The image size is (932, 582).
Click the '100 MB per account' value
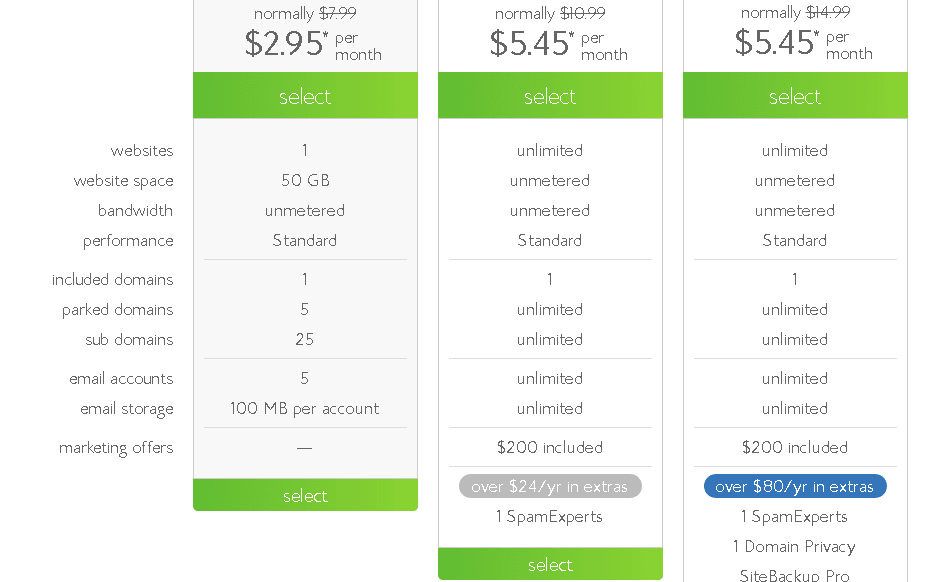[x=305, y=409]
